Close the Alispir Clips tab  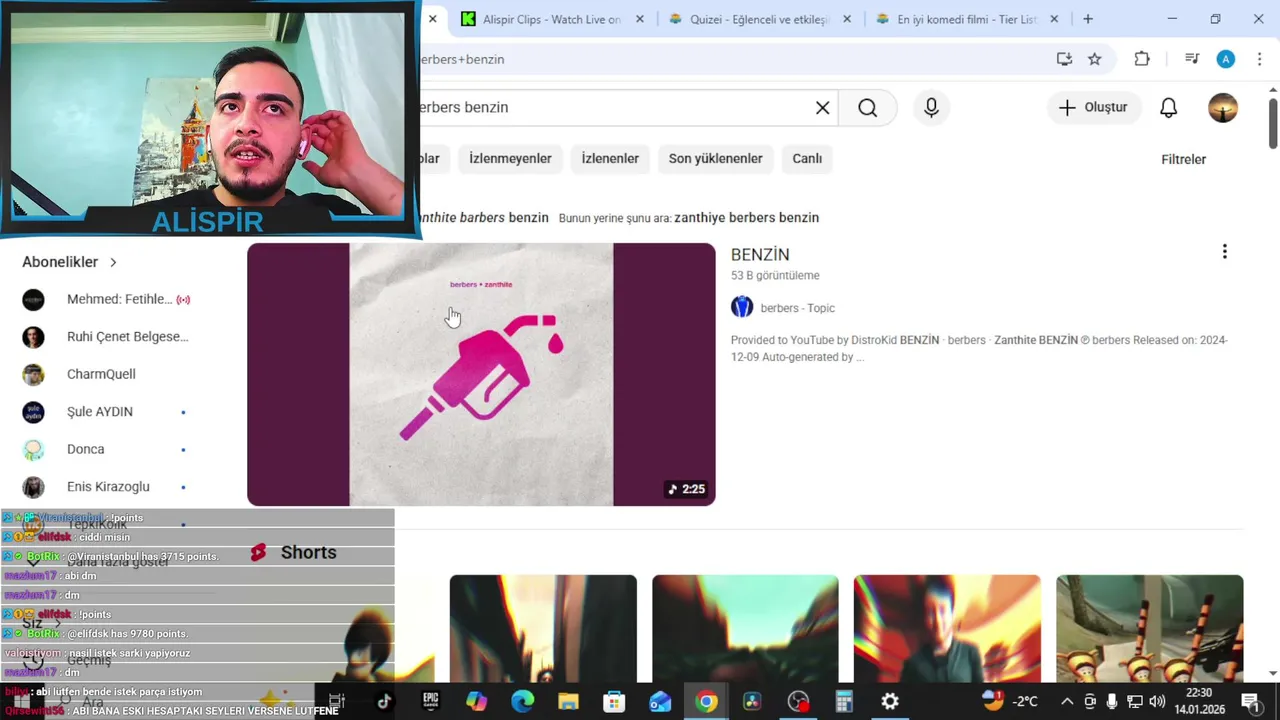[x=640, y=19]
